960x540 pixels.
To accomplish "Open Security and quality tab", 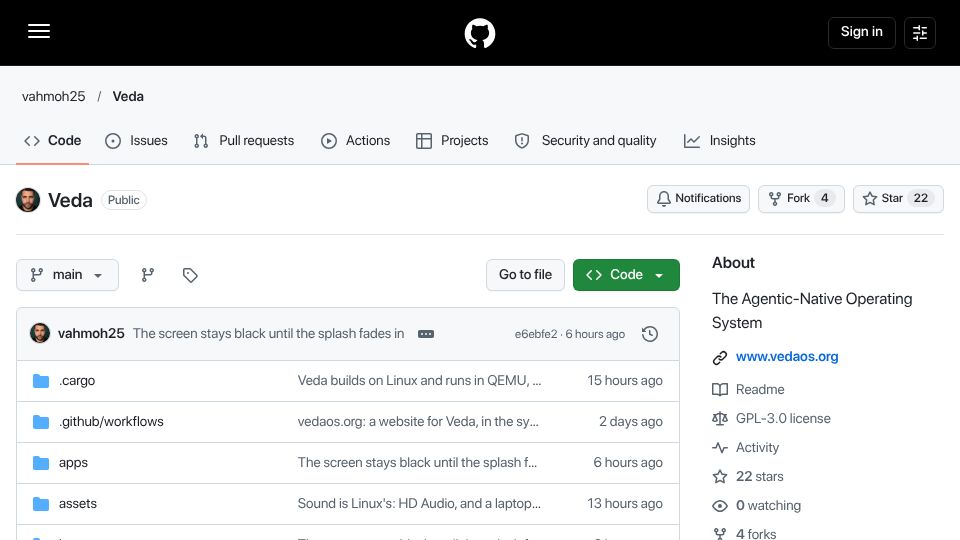I will [585, 141].
